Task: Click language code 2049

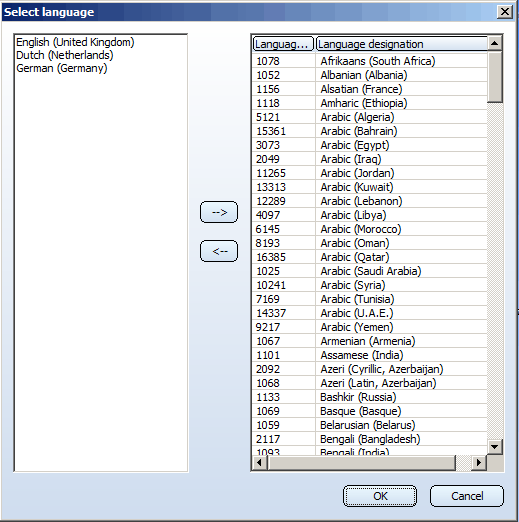Action: point(268,159)
